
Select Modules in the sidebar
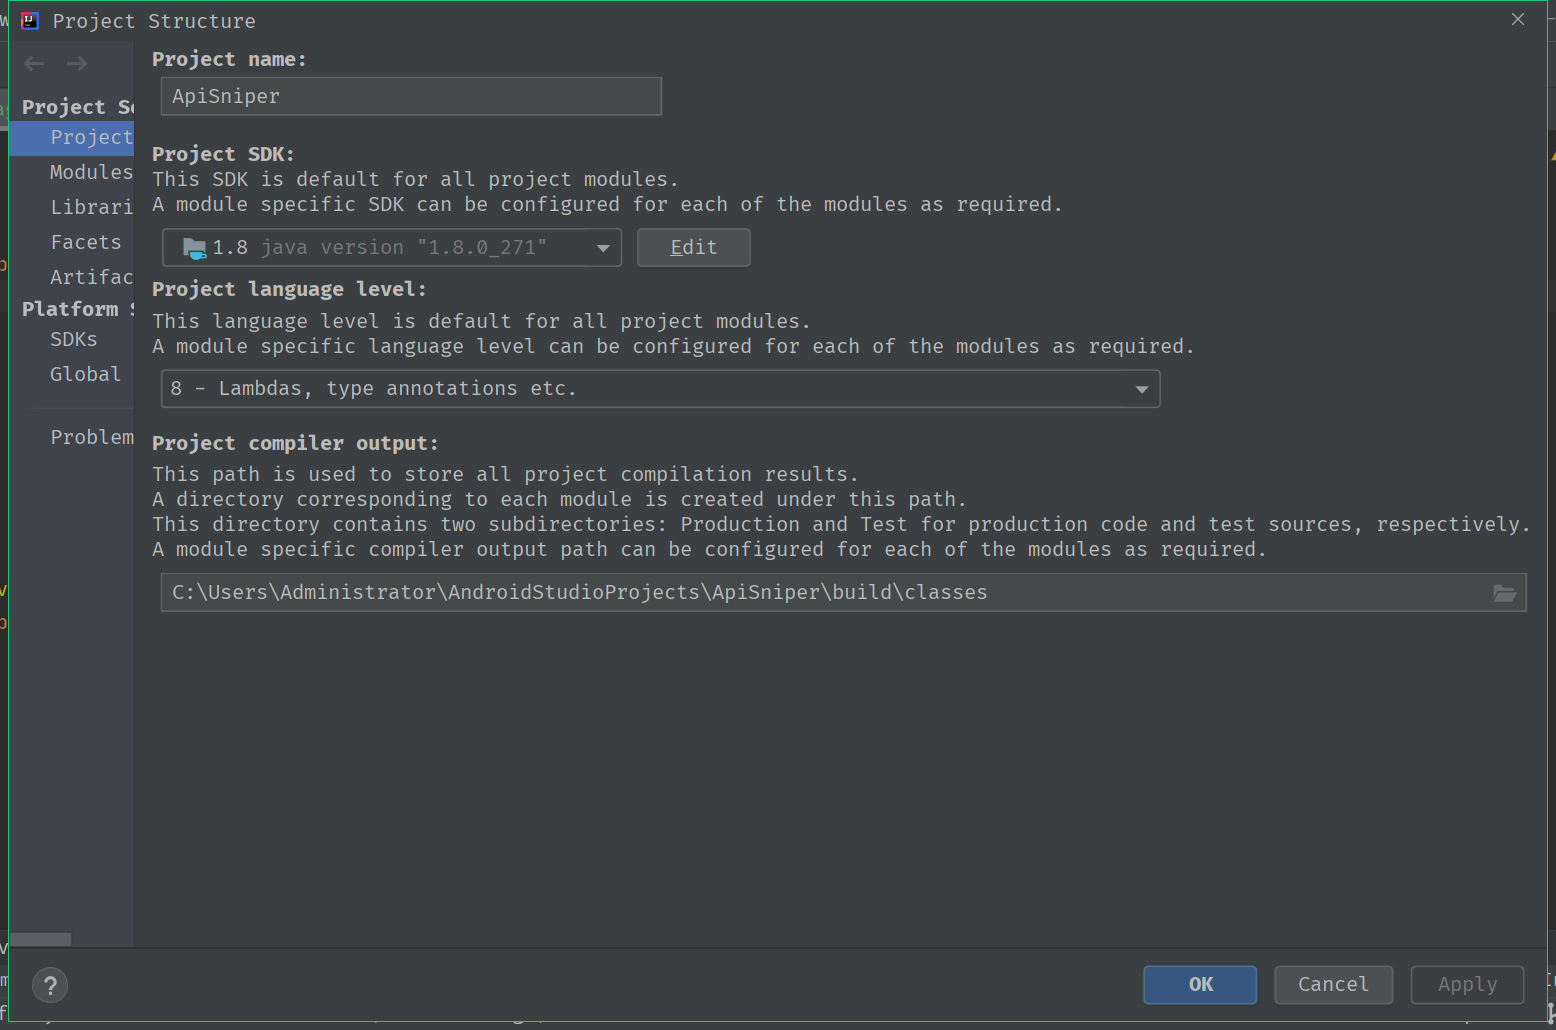click(90, 172)
